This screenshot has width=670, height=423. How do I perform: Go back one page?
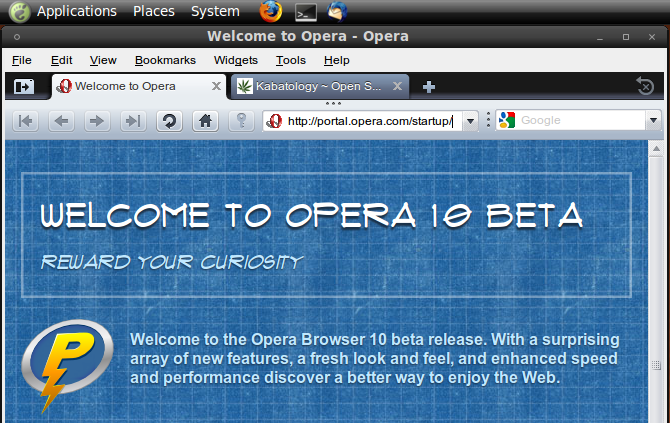coord(62,121)
